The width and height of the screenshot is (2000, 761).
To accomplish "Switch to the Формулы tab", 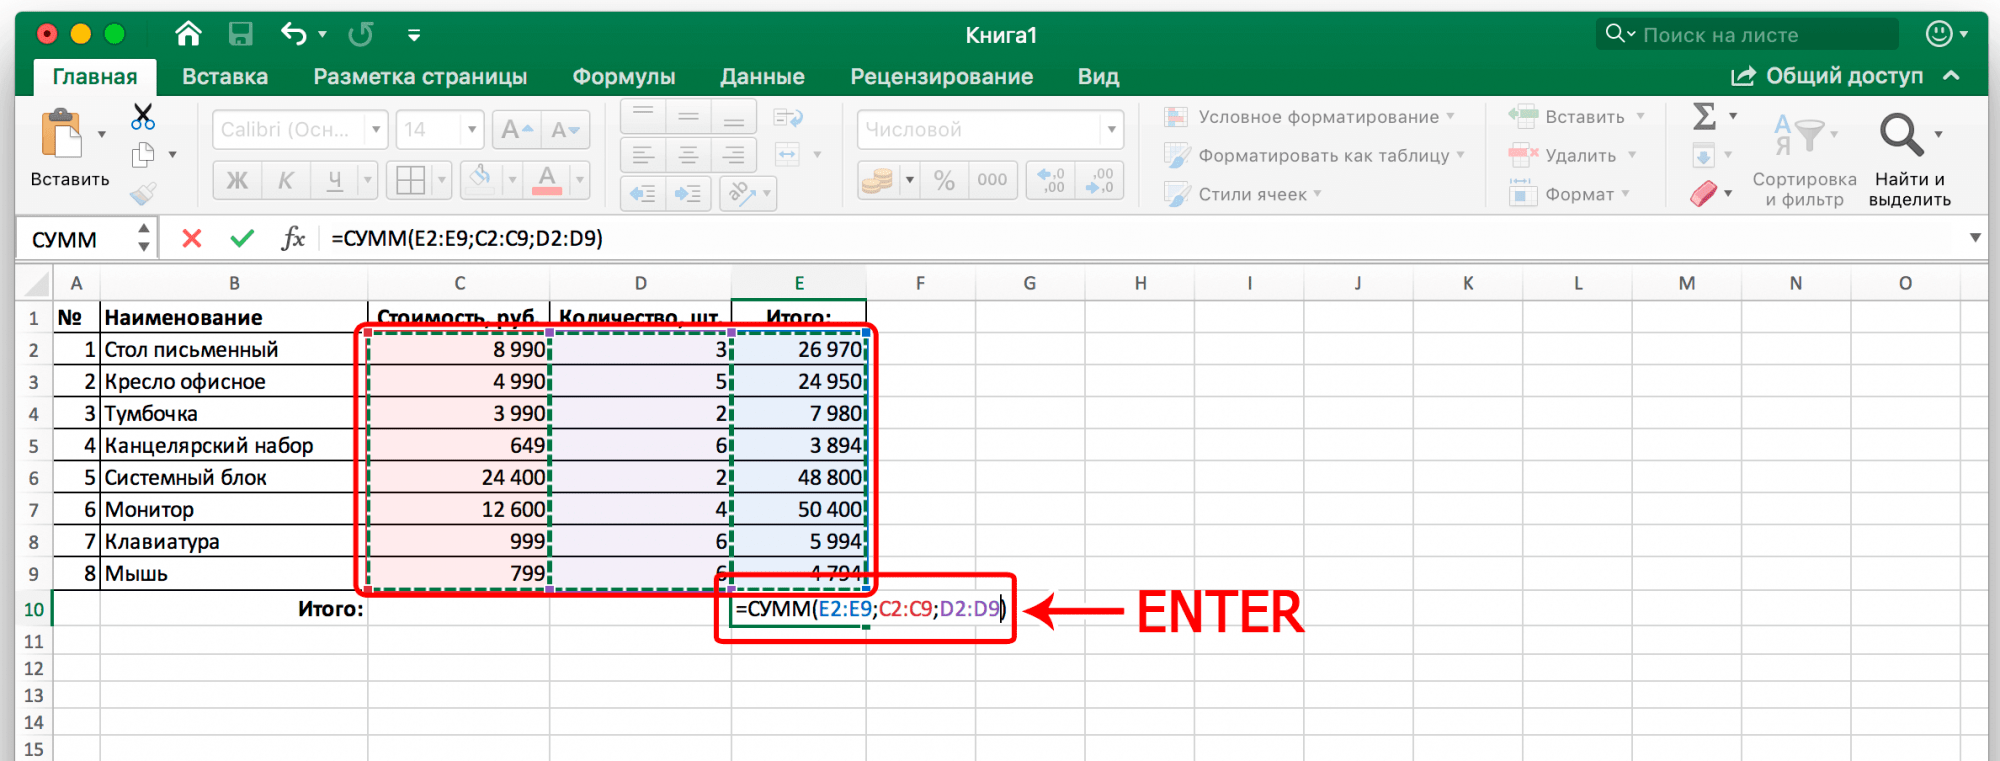I will click(x=624, y=77).
